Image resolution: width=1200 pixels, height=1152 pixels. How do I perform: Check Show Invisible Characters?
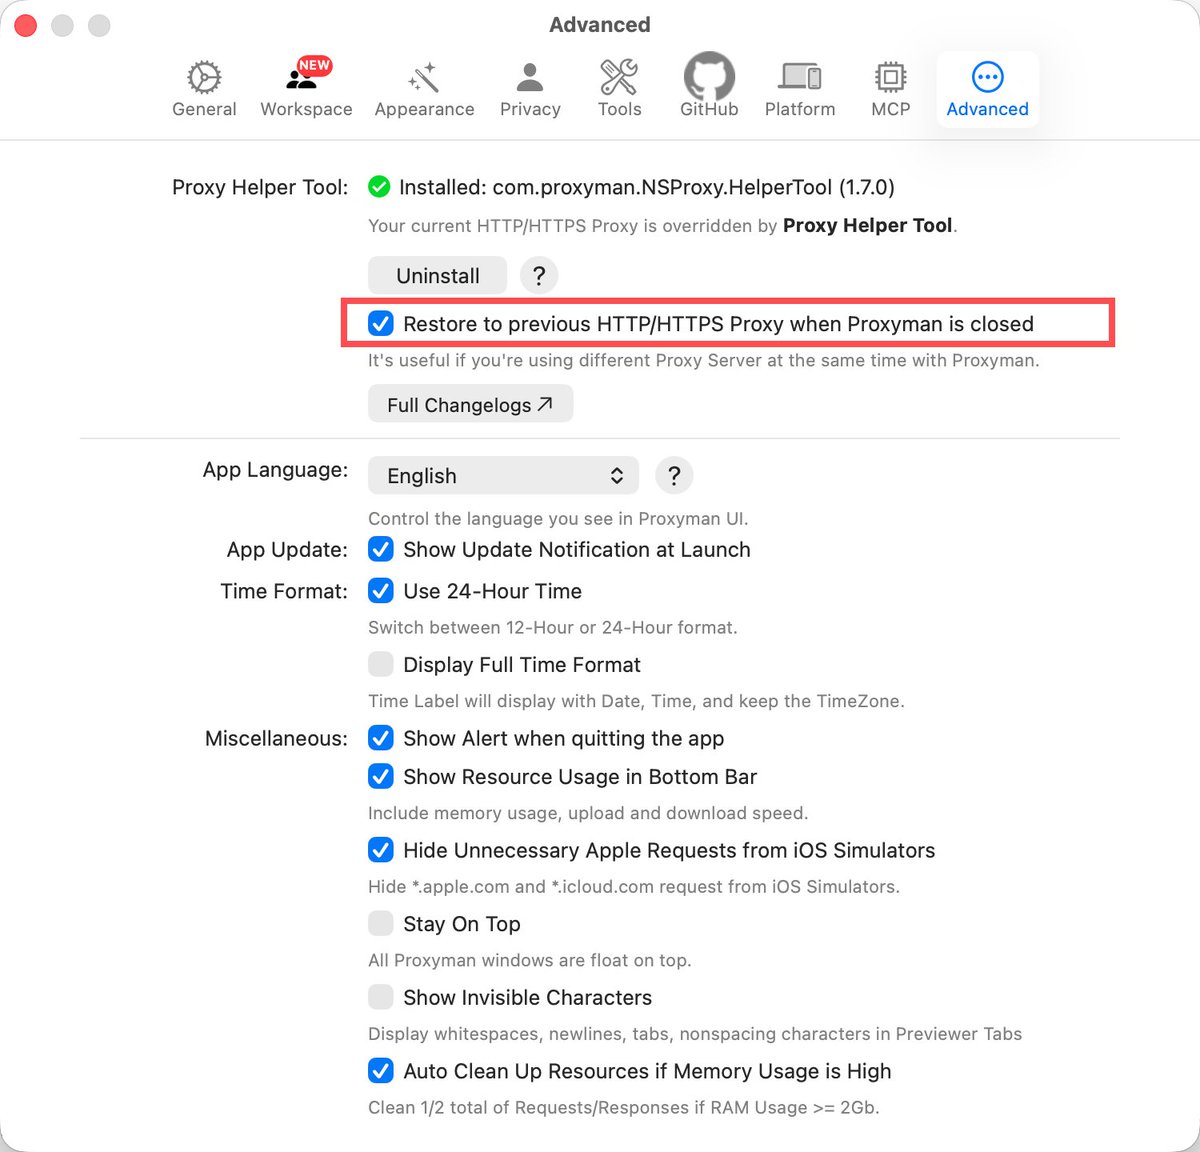pyautogui.click(x=380, y=997)
